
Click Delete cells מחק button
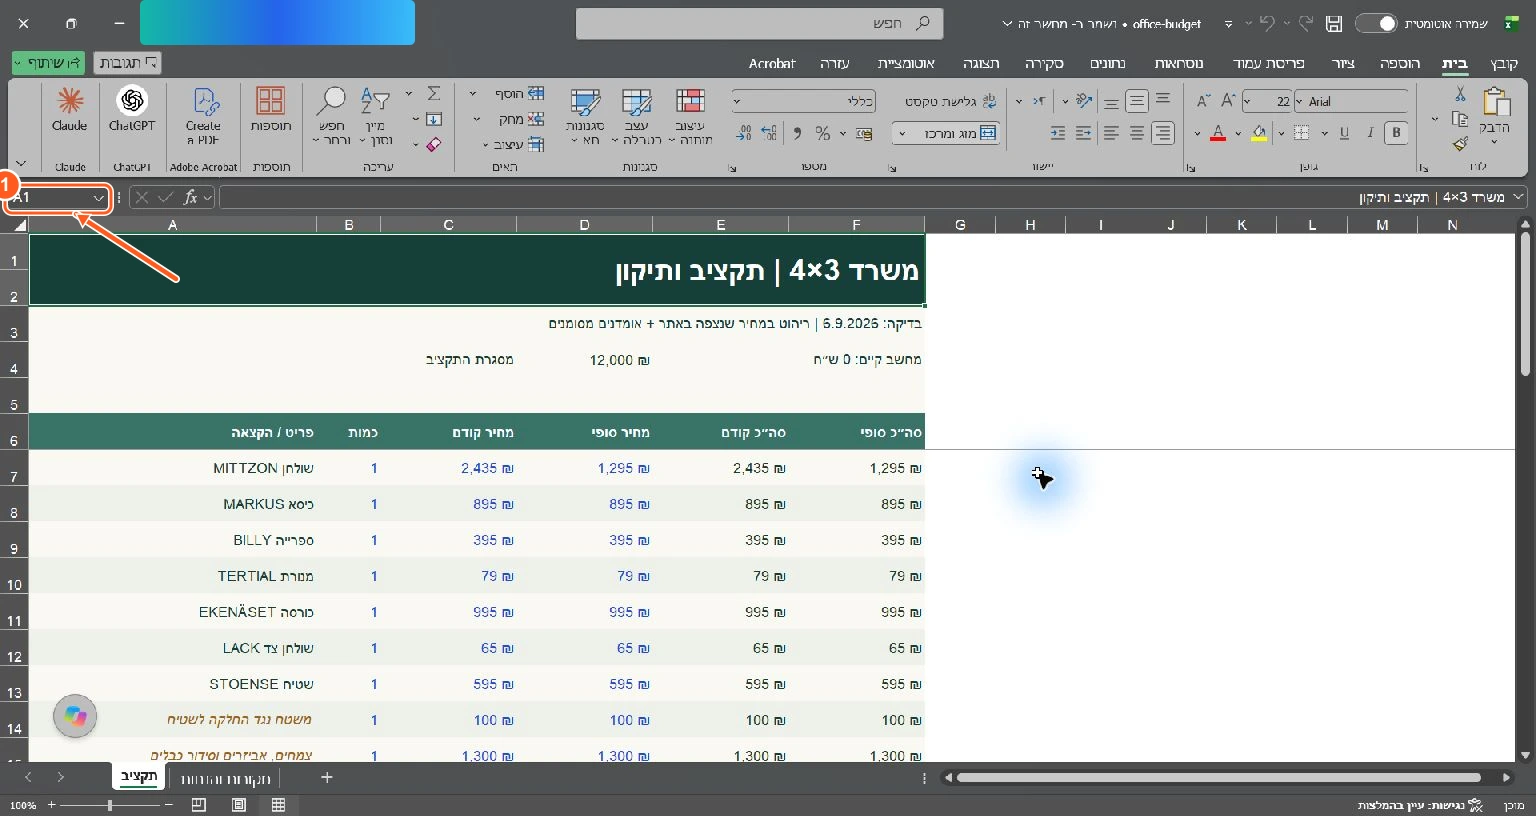pos(522,119)
